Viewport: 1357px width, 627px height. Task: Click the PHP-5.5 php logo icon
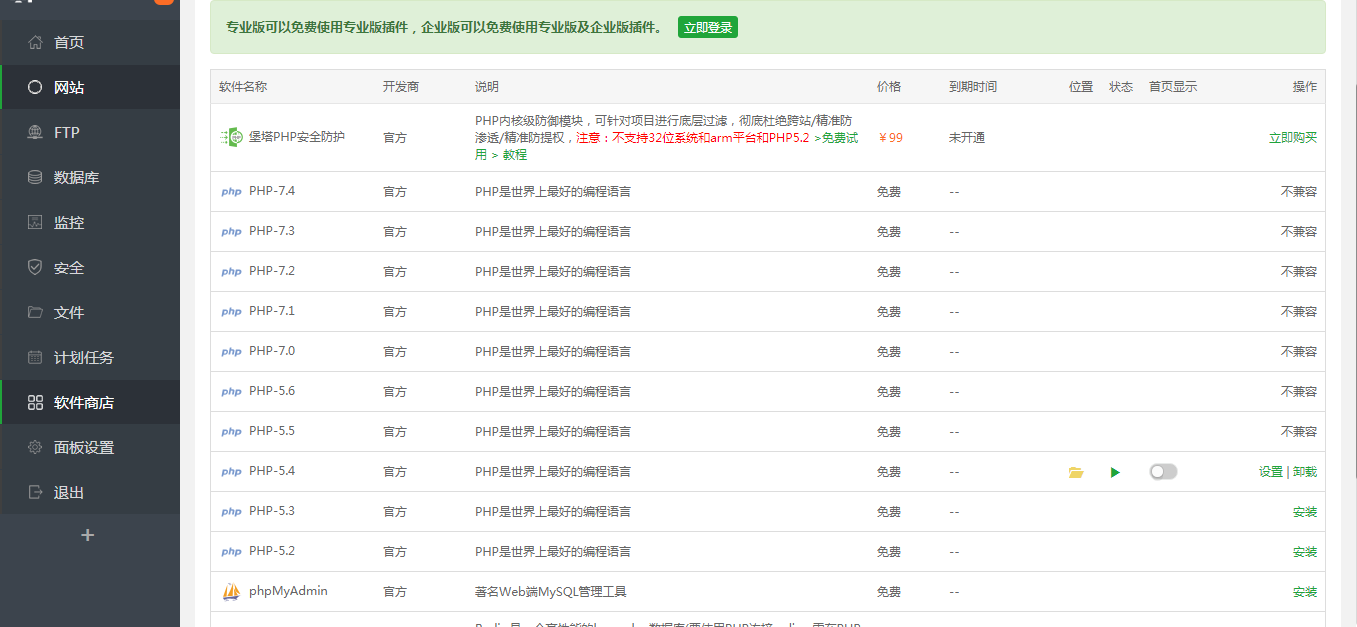[231, 432]
